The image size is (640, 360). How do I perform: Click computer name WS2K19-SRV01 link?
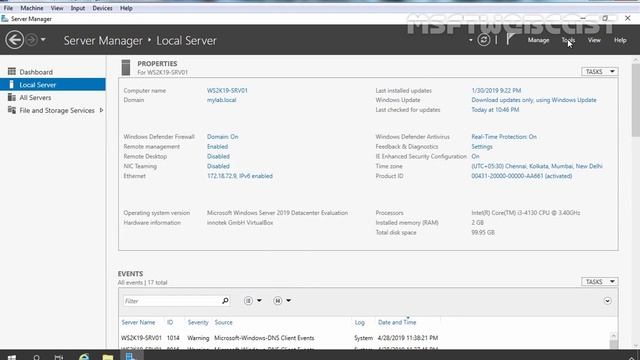[227, 91]
